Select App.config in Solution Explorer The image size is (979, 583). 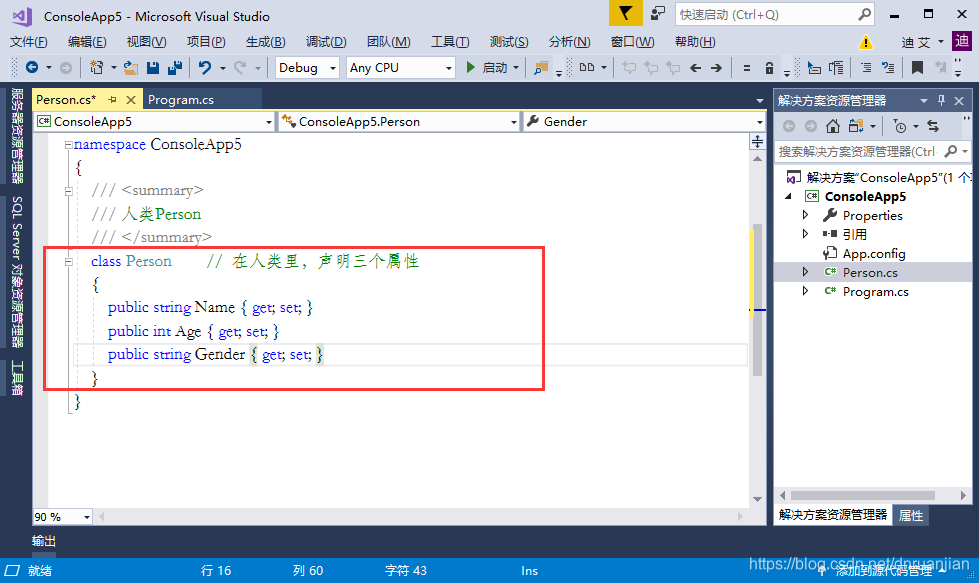click(873, 253)
